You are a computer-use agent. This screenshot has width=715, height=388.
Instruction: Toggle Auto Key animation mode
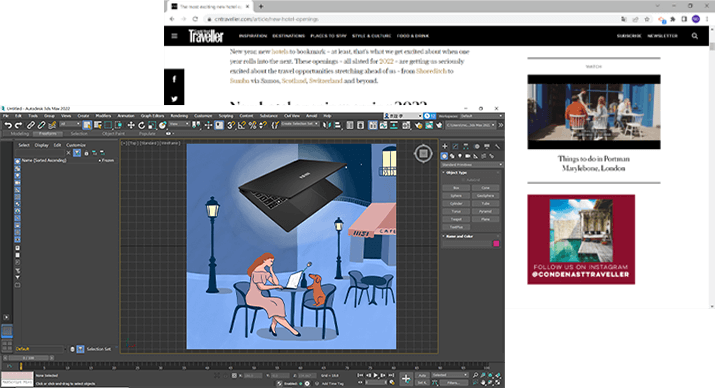[422, 375]
